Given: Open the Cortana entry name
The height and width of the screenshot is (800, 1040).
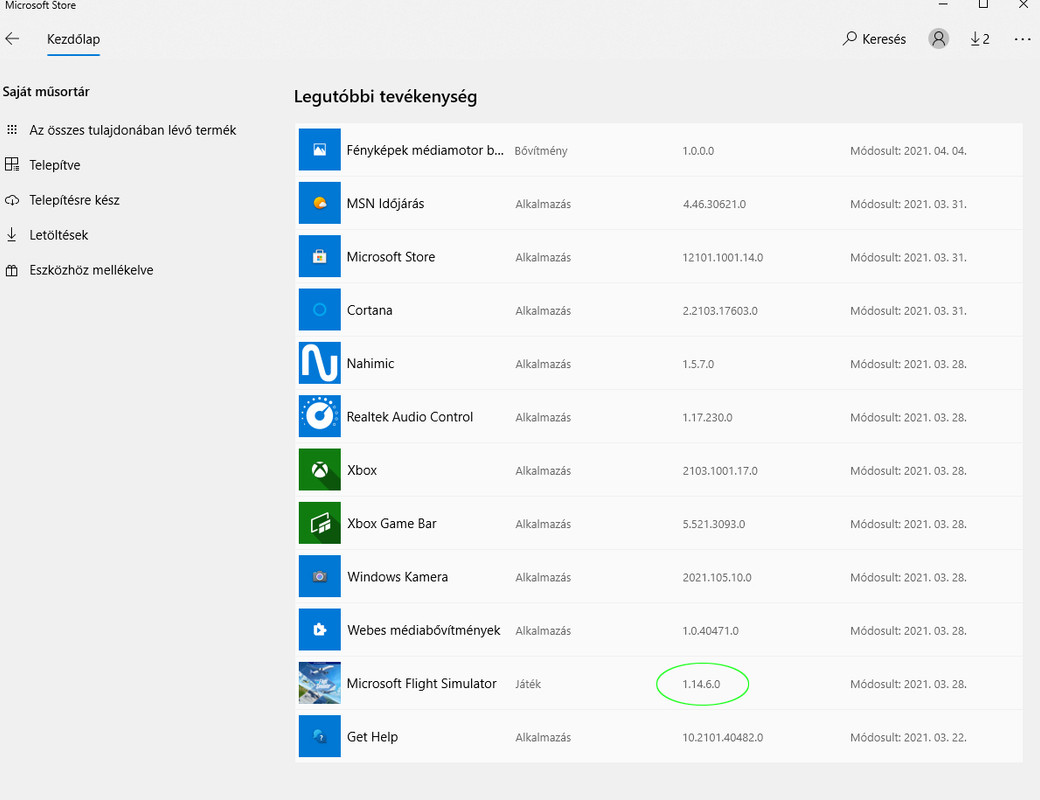Looking at the screenshot, I should pos(369,310).
